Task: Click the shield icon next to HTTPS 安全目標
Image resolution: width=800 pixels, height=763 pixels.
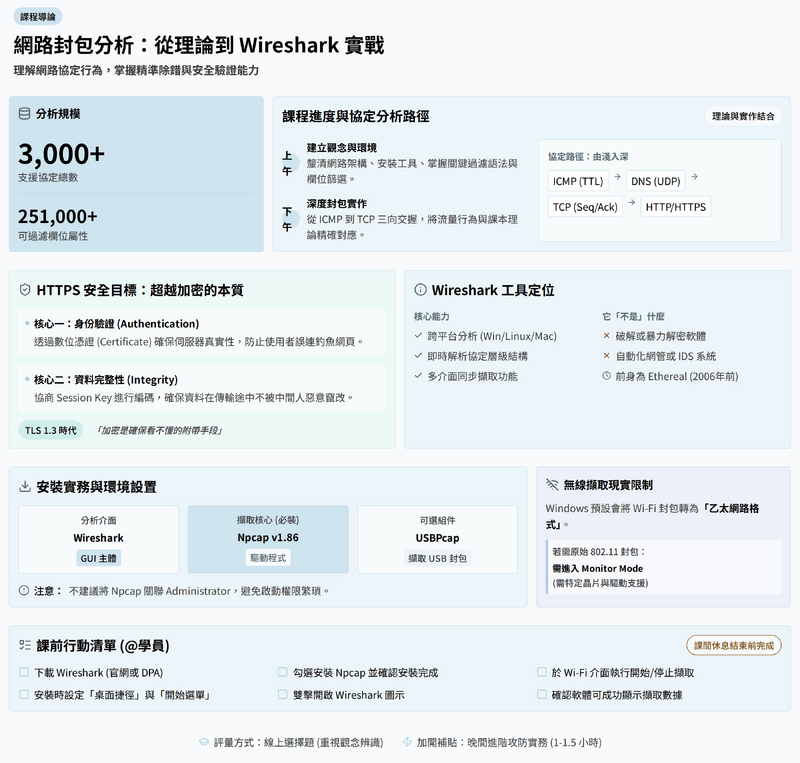Action: click(25, 291)
